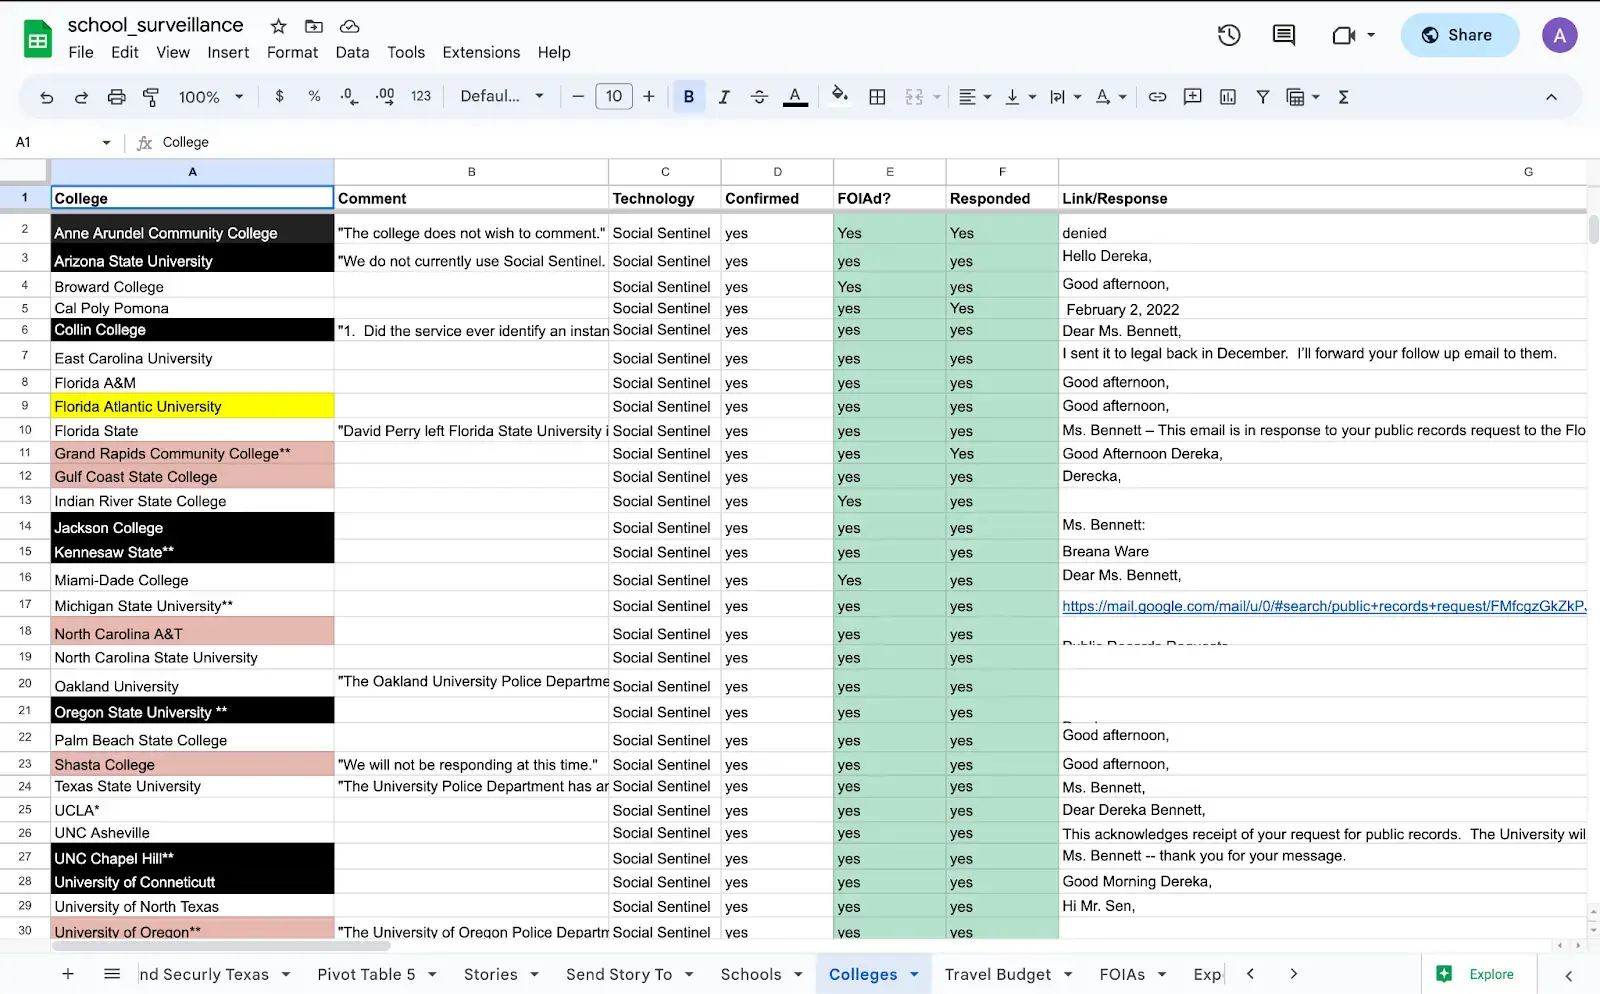
Task: Click the undo arrow icon
Action: click(x=46, y=97)
